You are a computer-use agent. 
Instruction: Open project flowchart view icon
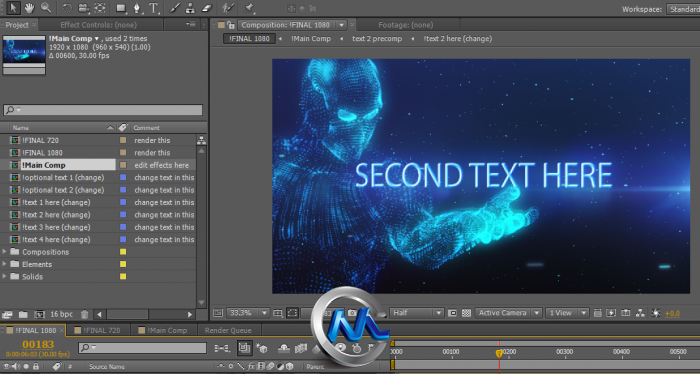[x=201, y=140]
